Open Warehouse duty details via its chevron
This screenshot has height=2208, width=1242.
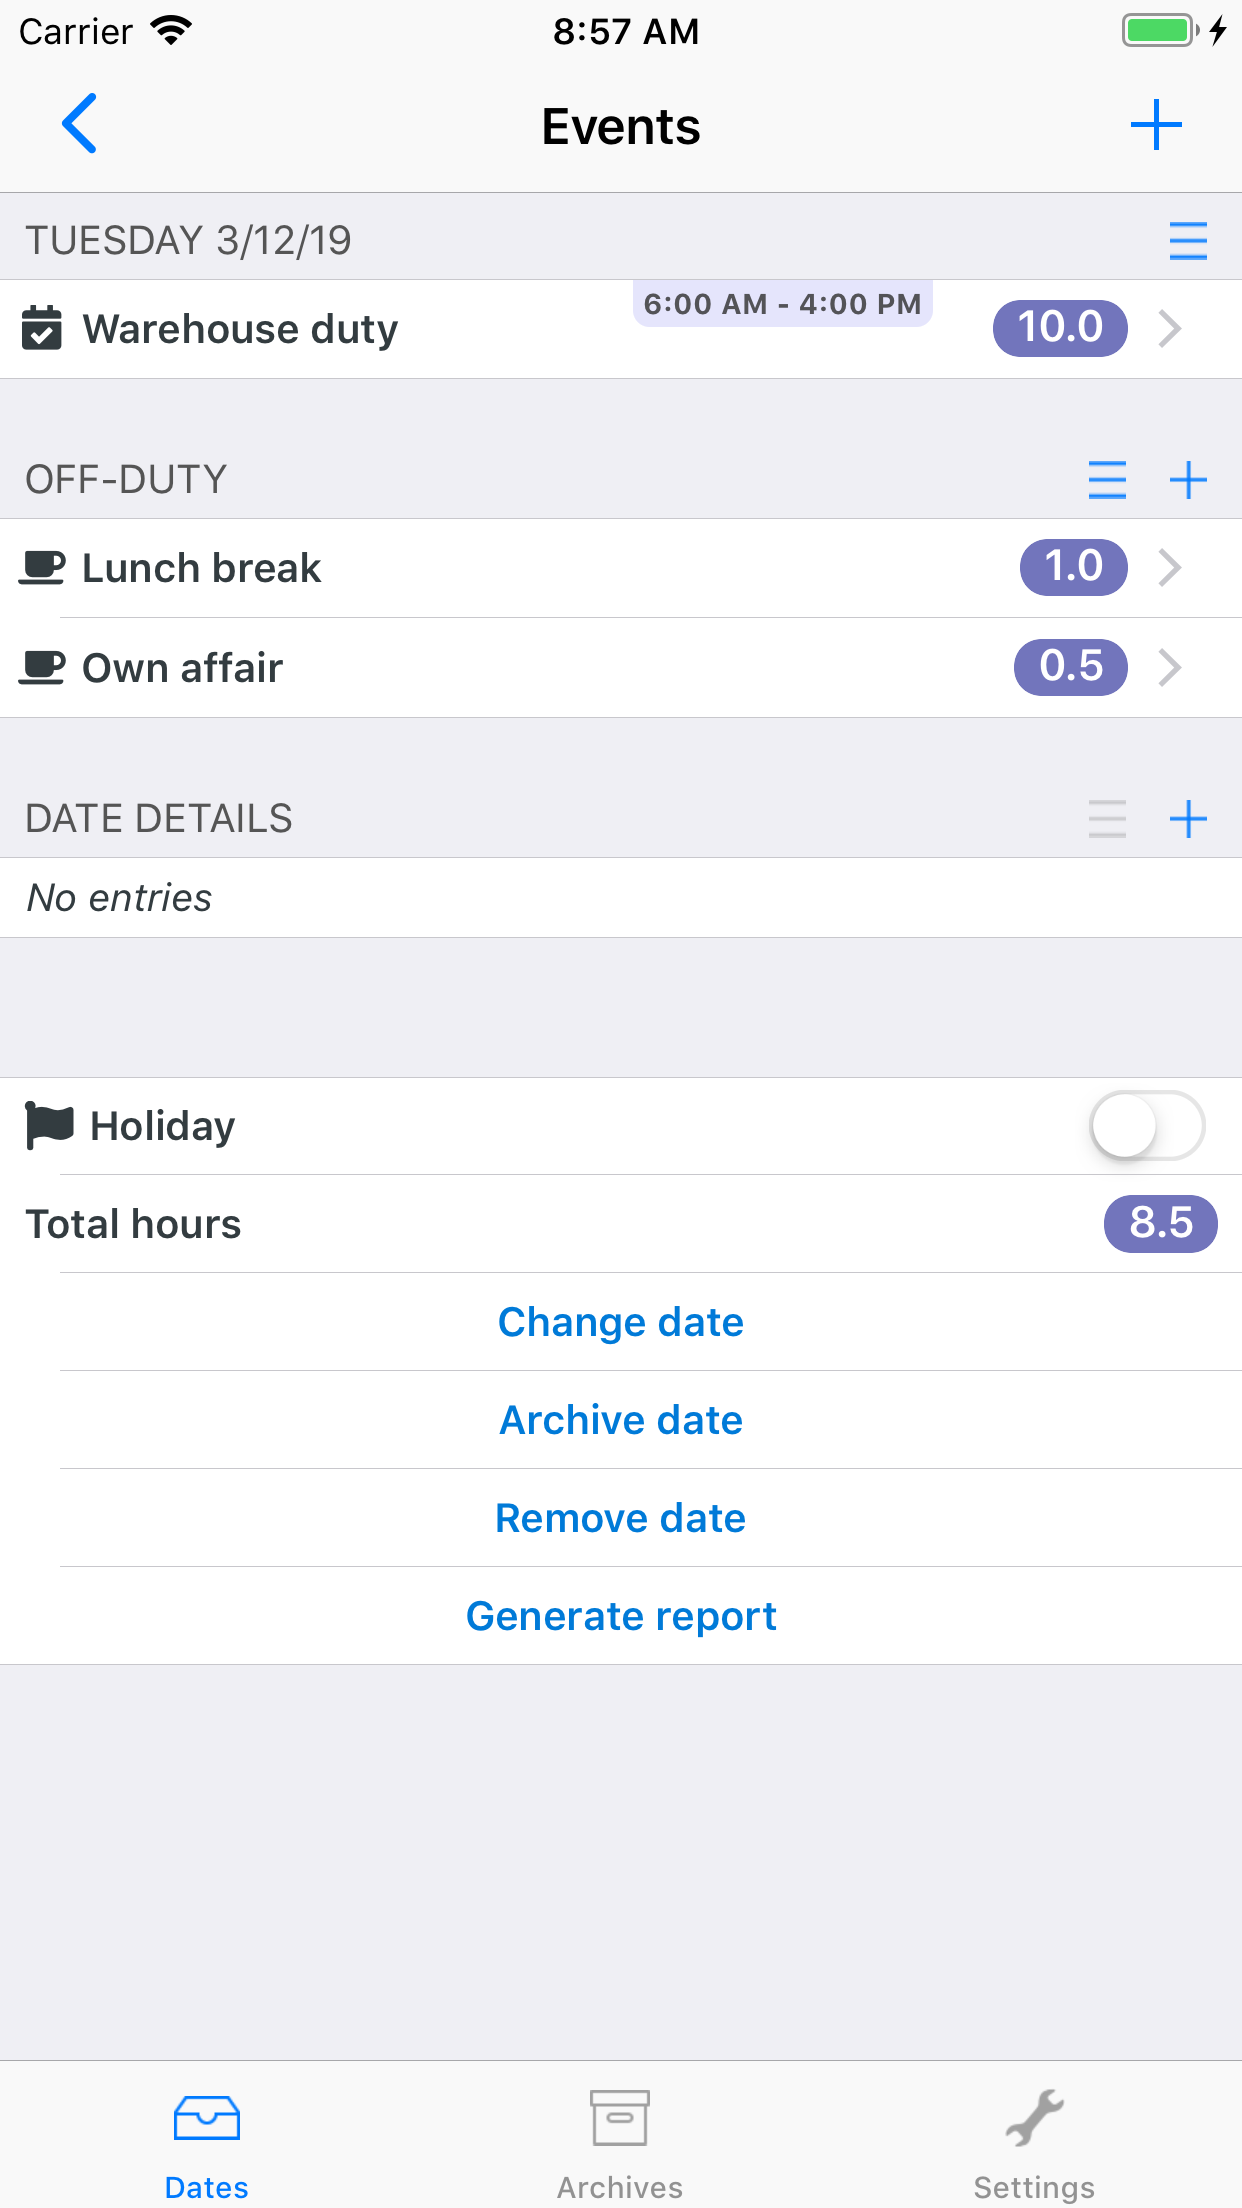1169,328
